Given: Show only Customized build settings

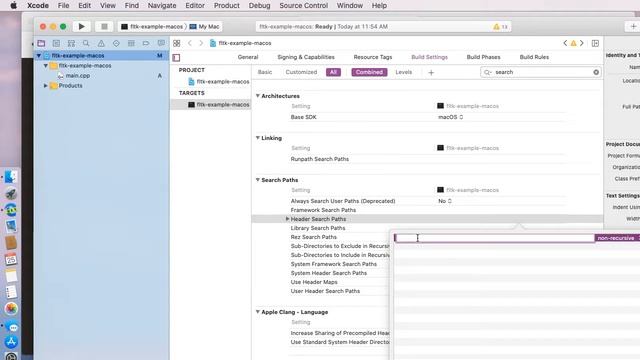Looking at the screenshot, I should (301, 72).
